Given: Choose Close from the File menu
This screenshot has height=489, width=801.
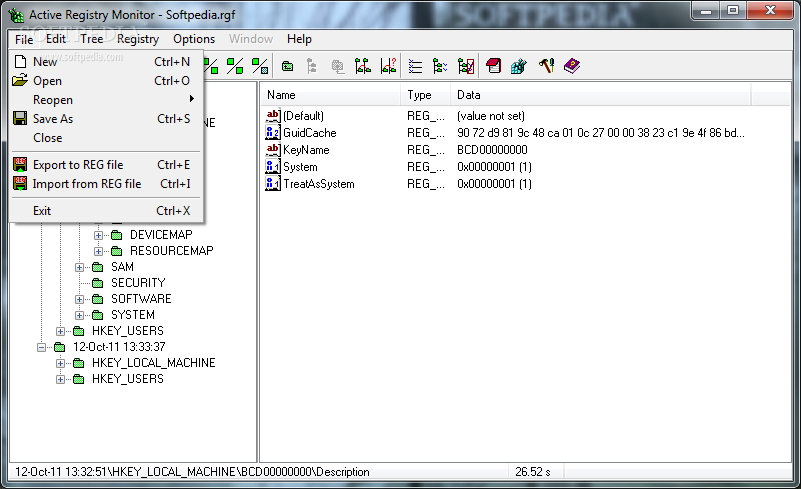Looking at the screenshot, I should point(106,137).
